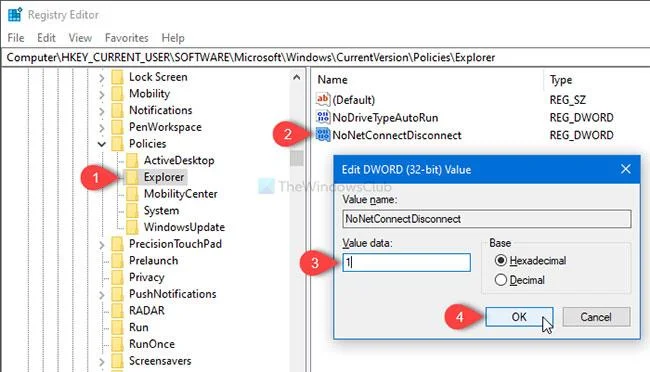Click the Value data input field
Viewport: 650px width, 372px height.
point(406,262)
